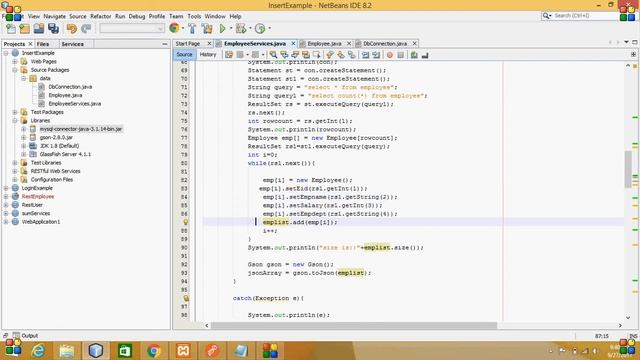Viewport: 640px width, 360px height.
Task: Click the editor horizontal scrollbar thumb
Action: pos(354,326)
